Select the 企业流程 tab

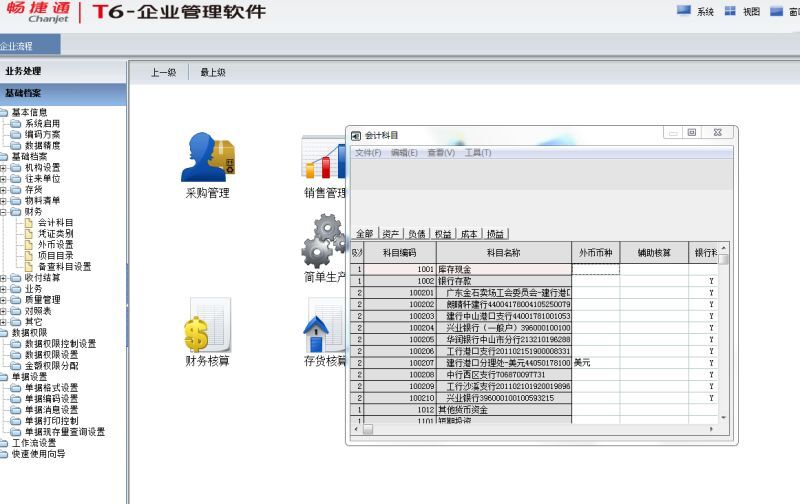[x=30, y=45]
